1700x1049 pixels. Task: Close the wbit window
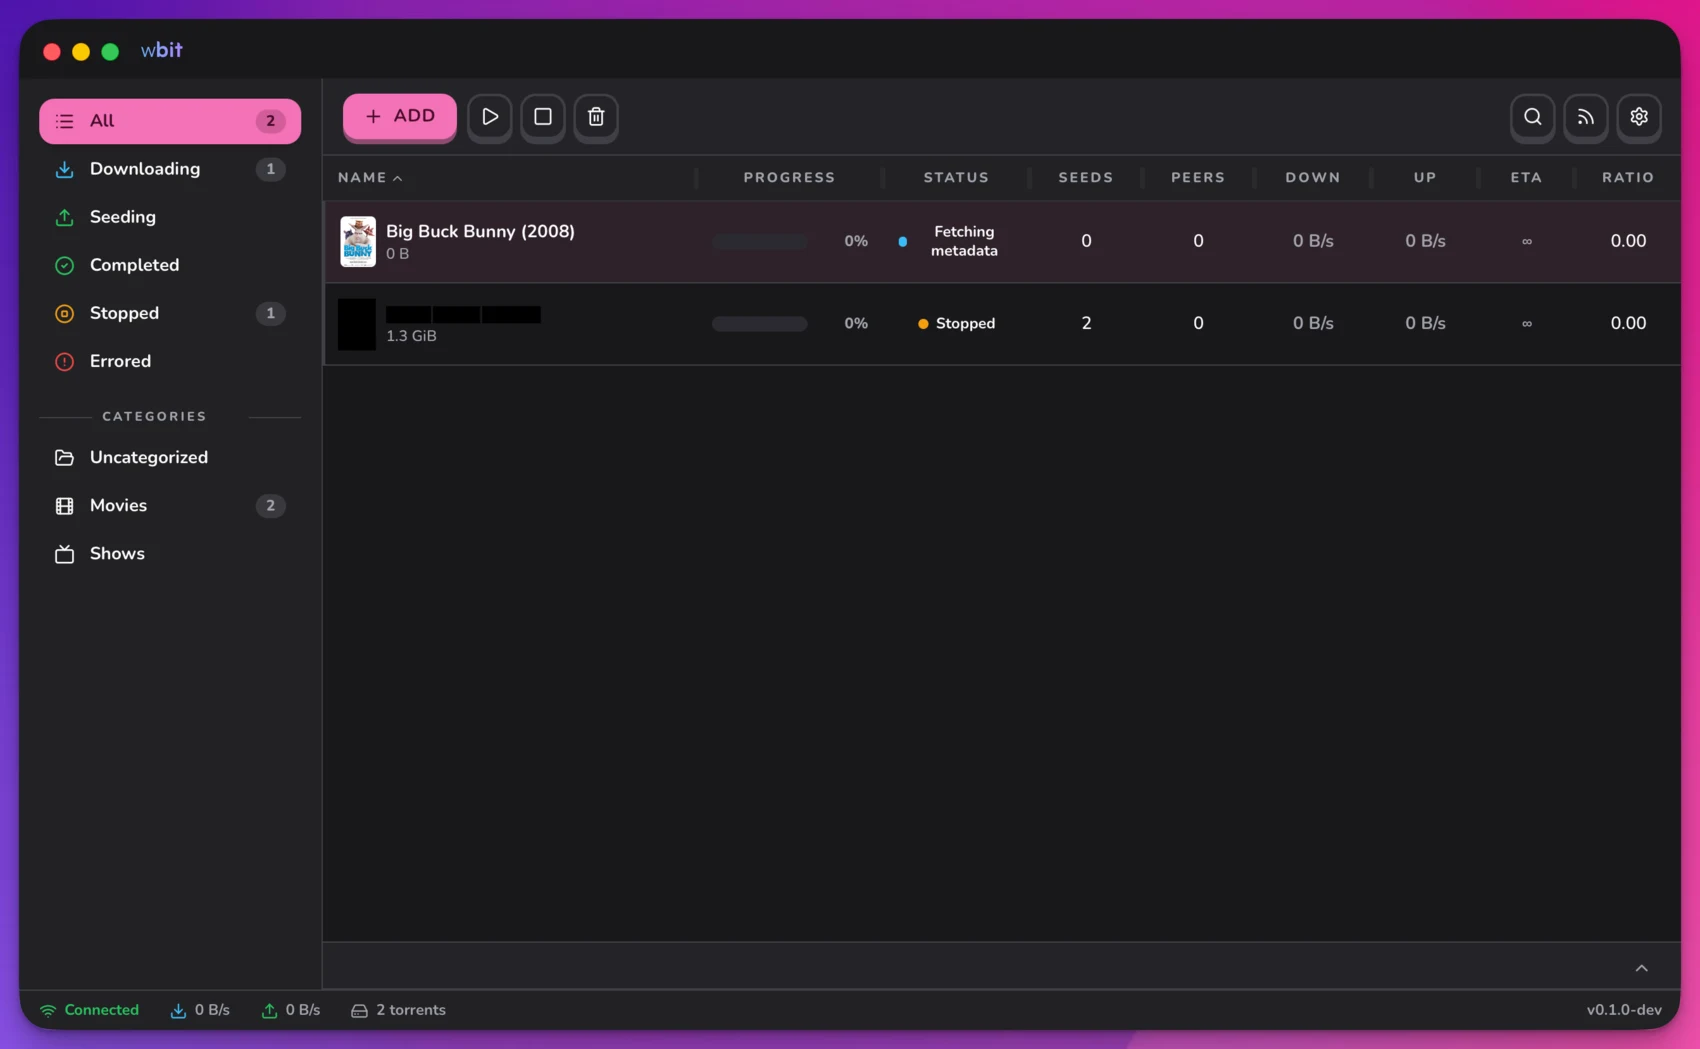point(52,51)
